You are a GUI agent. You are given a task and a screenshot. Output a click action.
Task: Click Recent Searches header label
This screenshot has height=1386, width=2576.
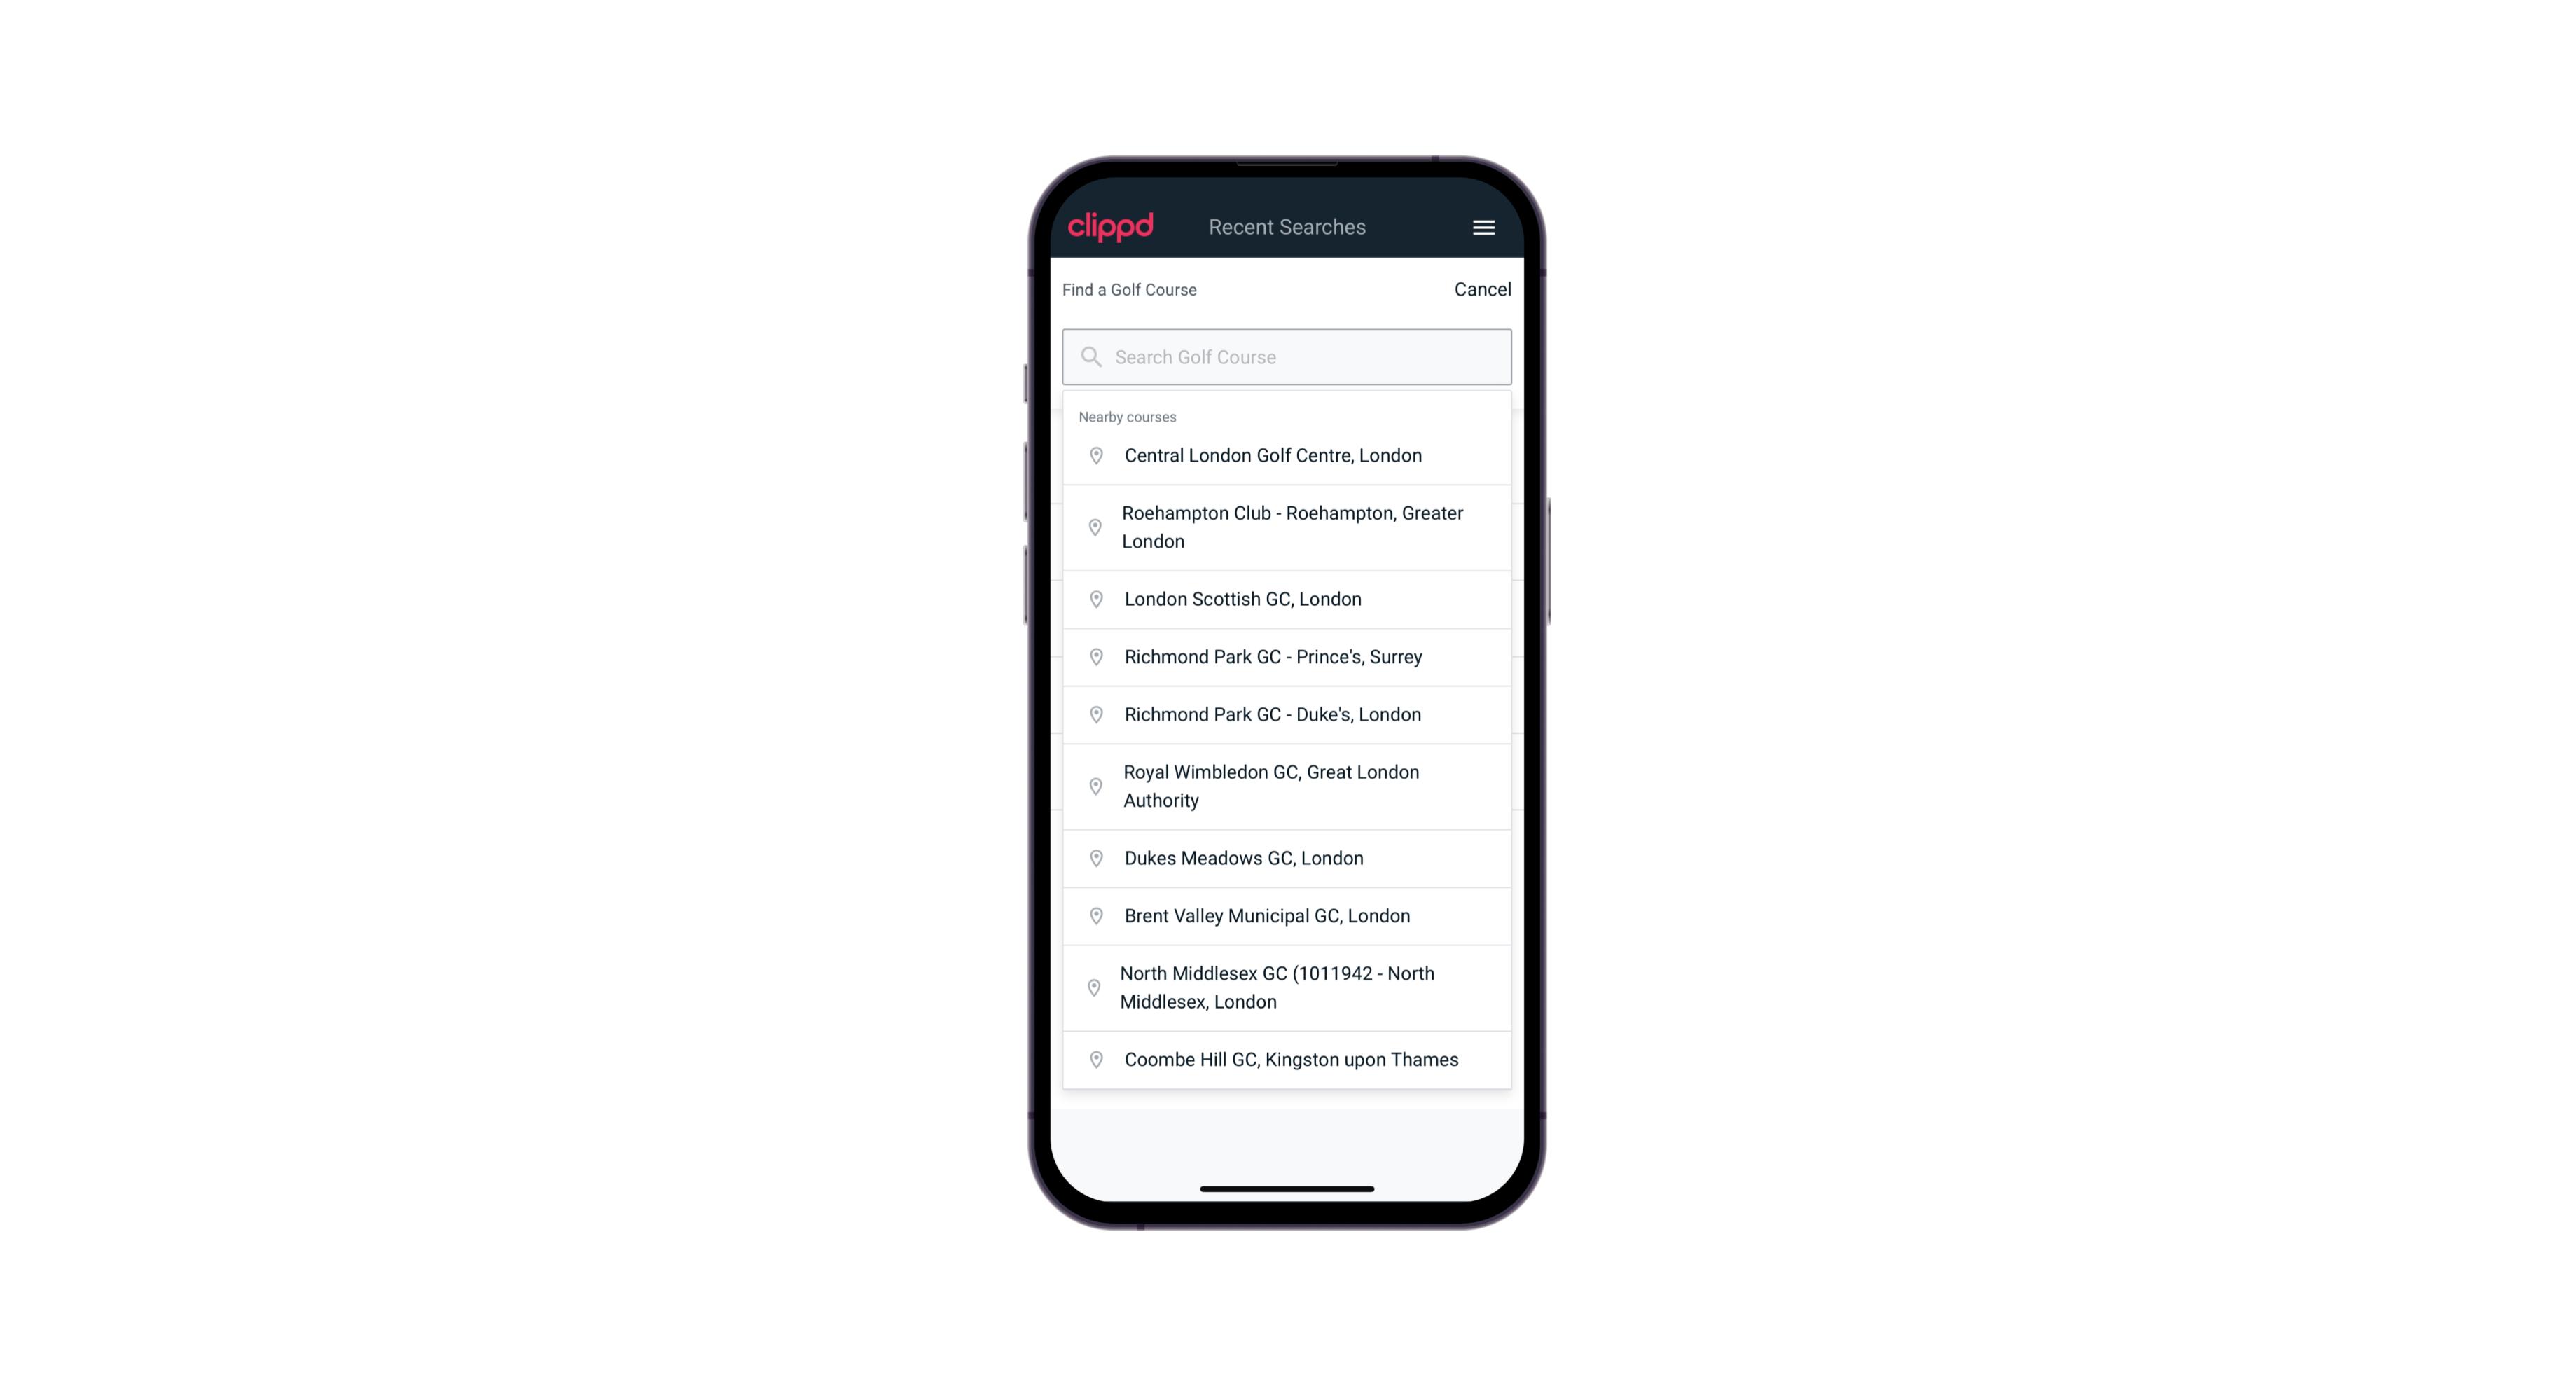(x=1287, y=227)
